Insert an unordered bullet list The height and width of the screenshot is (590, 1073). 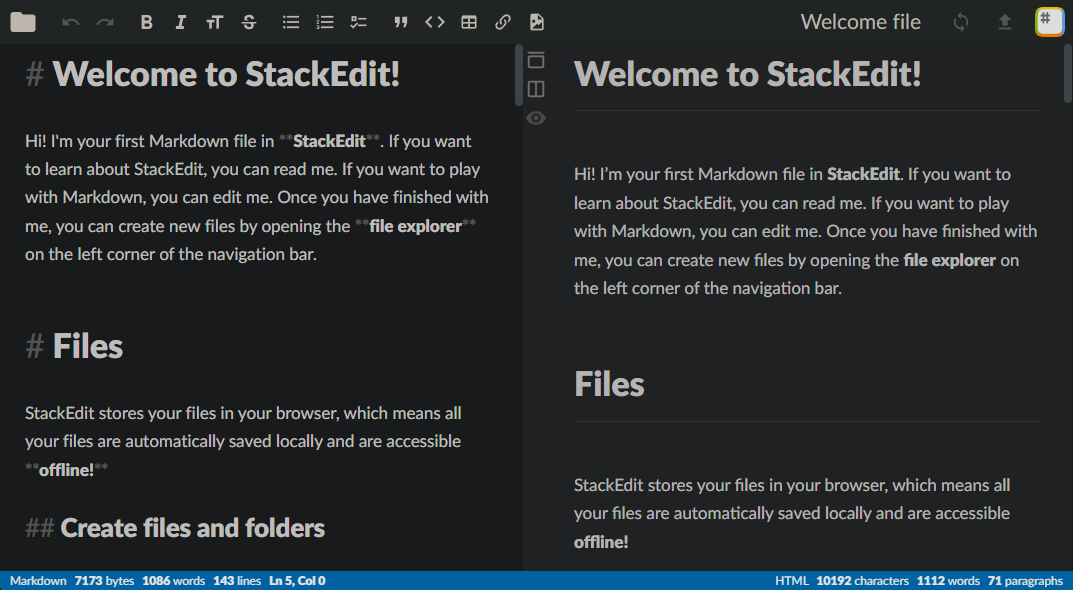click(291, 22)
